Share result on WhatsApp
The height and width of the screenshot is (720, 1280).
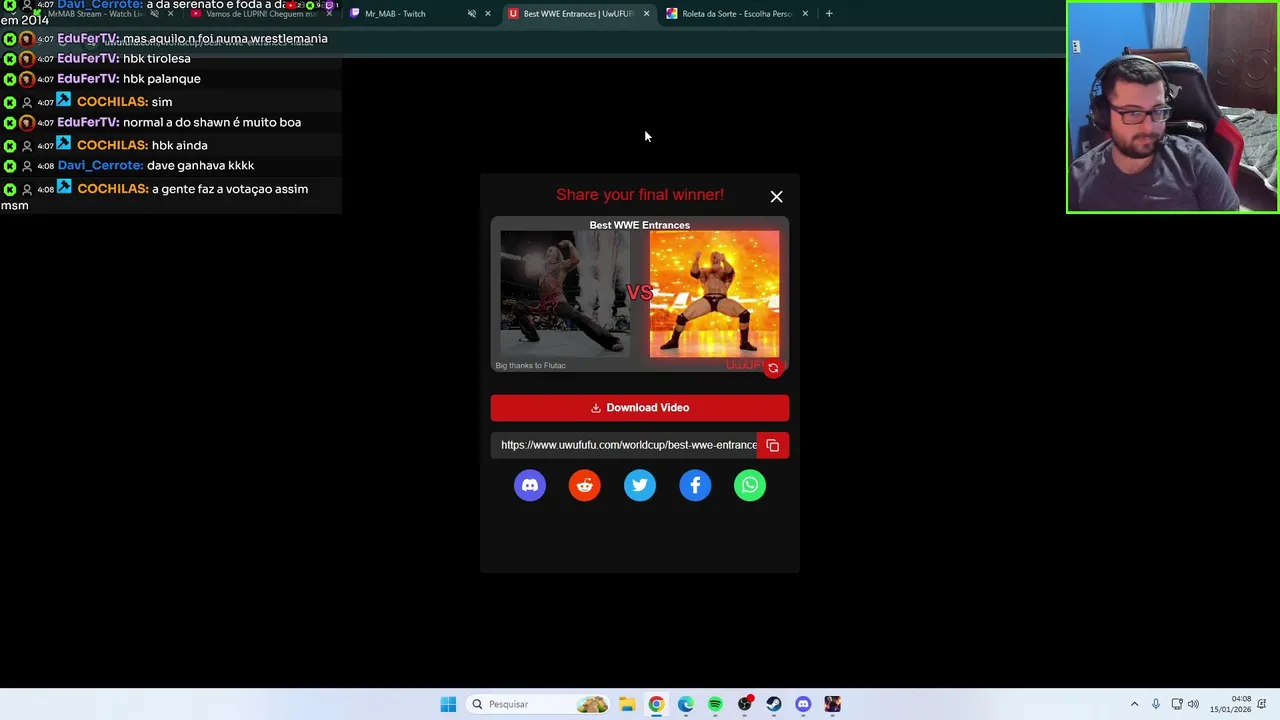pyautogui.click(x=750, y=485)
